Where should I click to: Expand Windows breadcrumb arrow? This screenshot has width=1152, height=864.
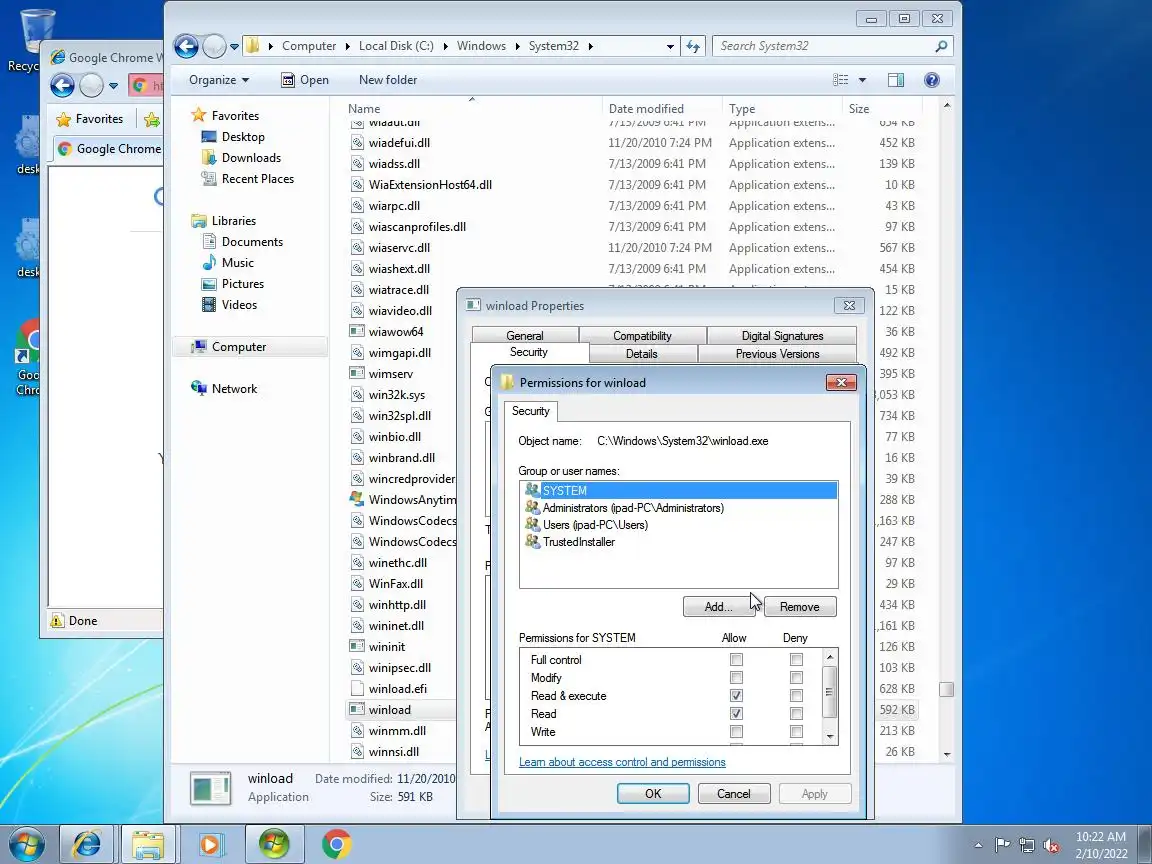(x=517, y=46)
